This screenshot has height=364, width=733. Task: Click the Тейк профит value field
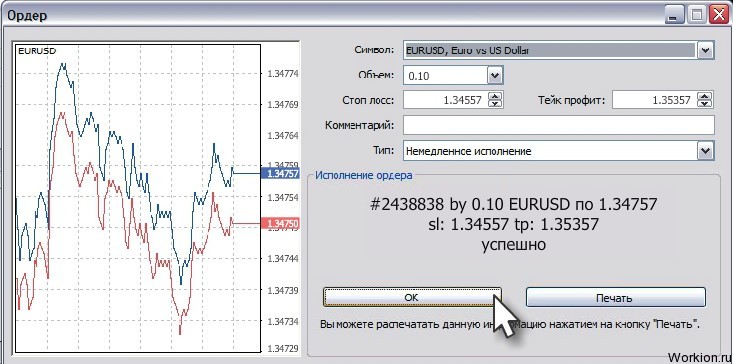[x=654, y=100]
